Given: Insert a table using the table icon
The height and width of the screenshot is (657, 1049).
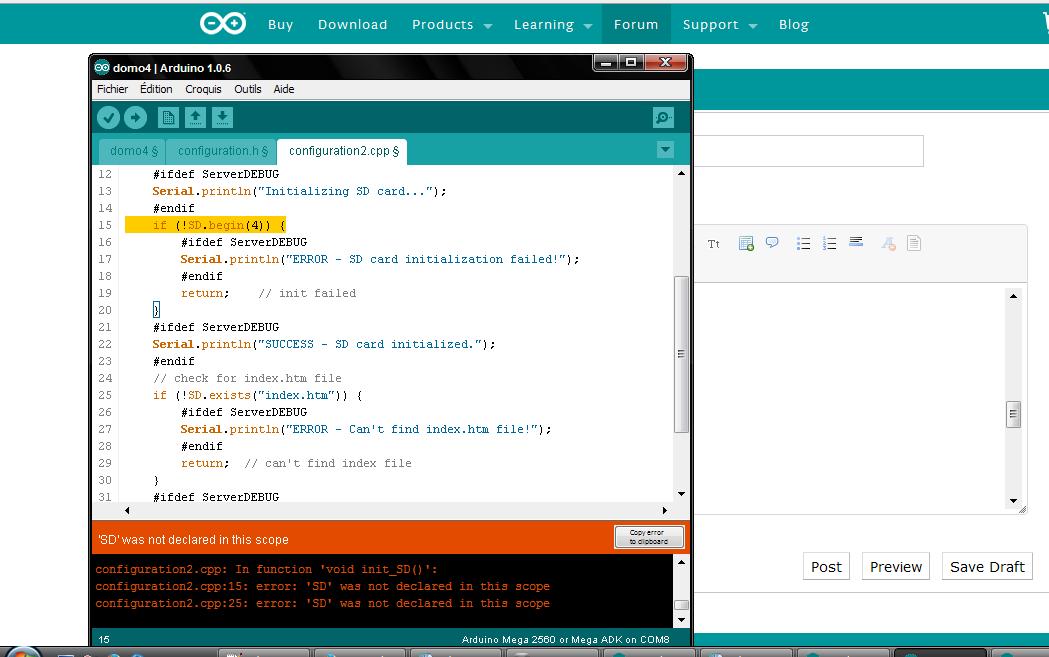Looking at the screenshot, I should coord(745,243).
